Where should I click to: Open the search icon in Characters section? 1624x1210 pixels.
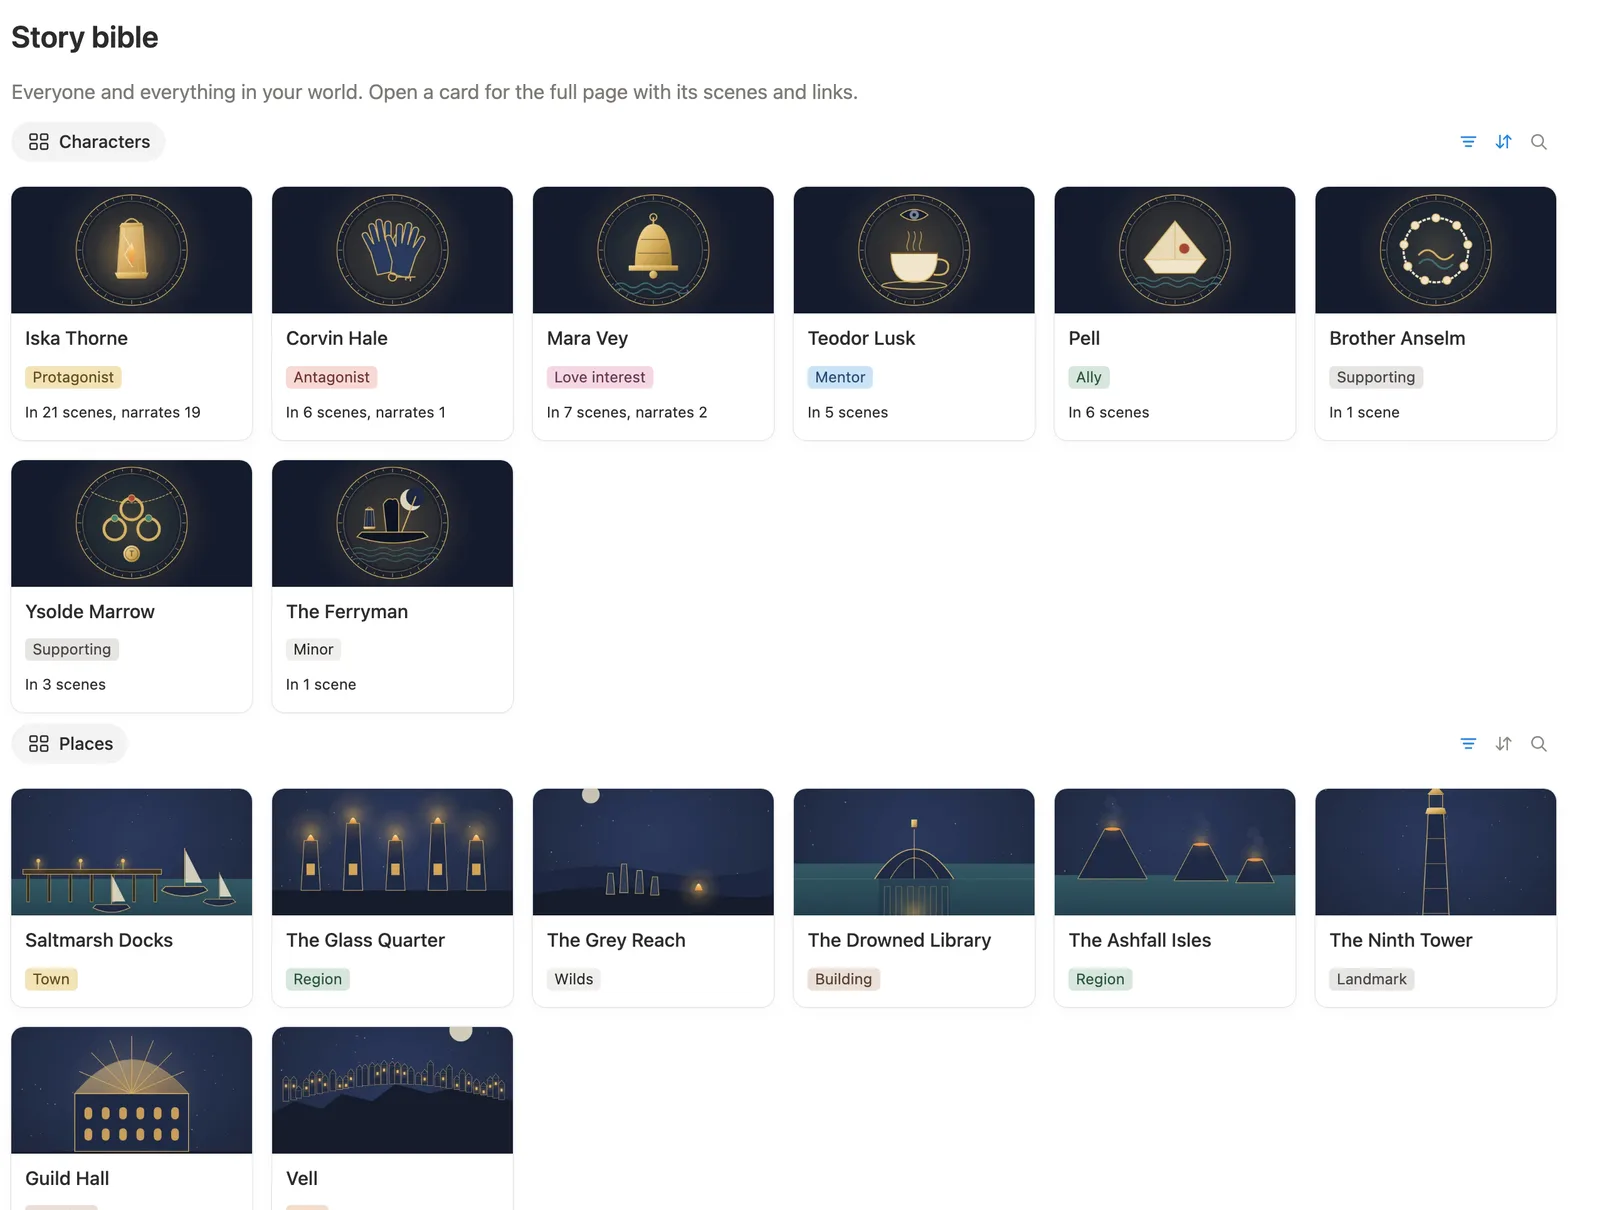[1539, 142]
